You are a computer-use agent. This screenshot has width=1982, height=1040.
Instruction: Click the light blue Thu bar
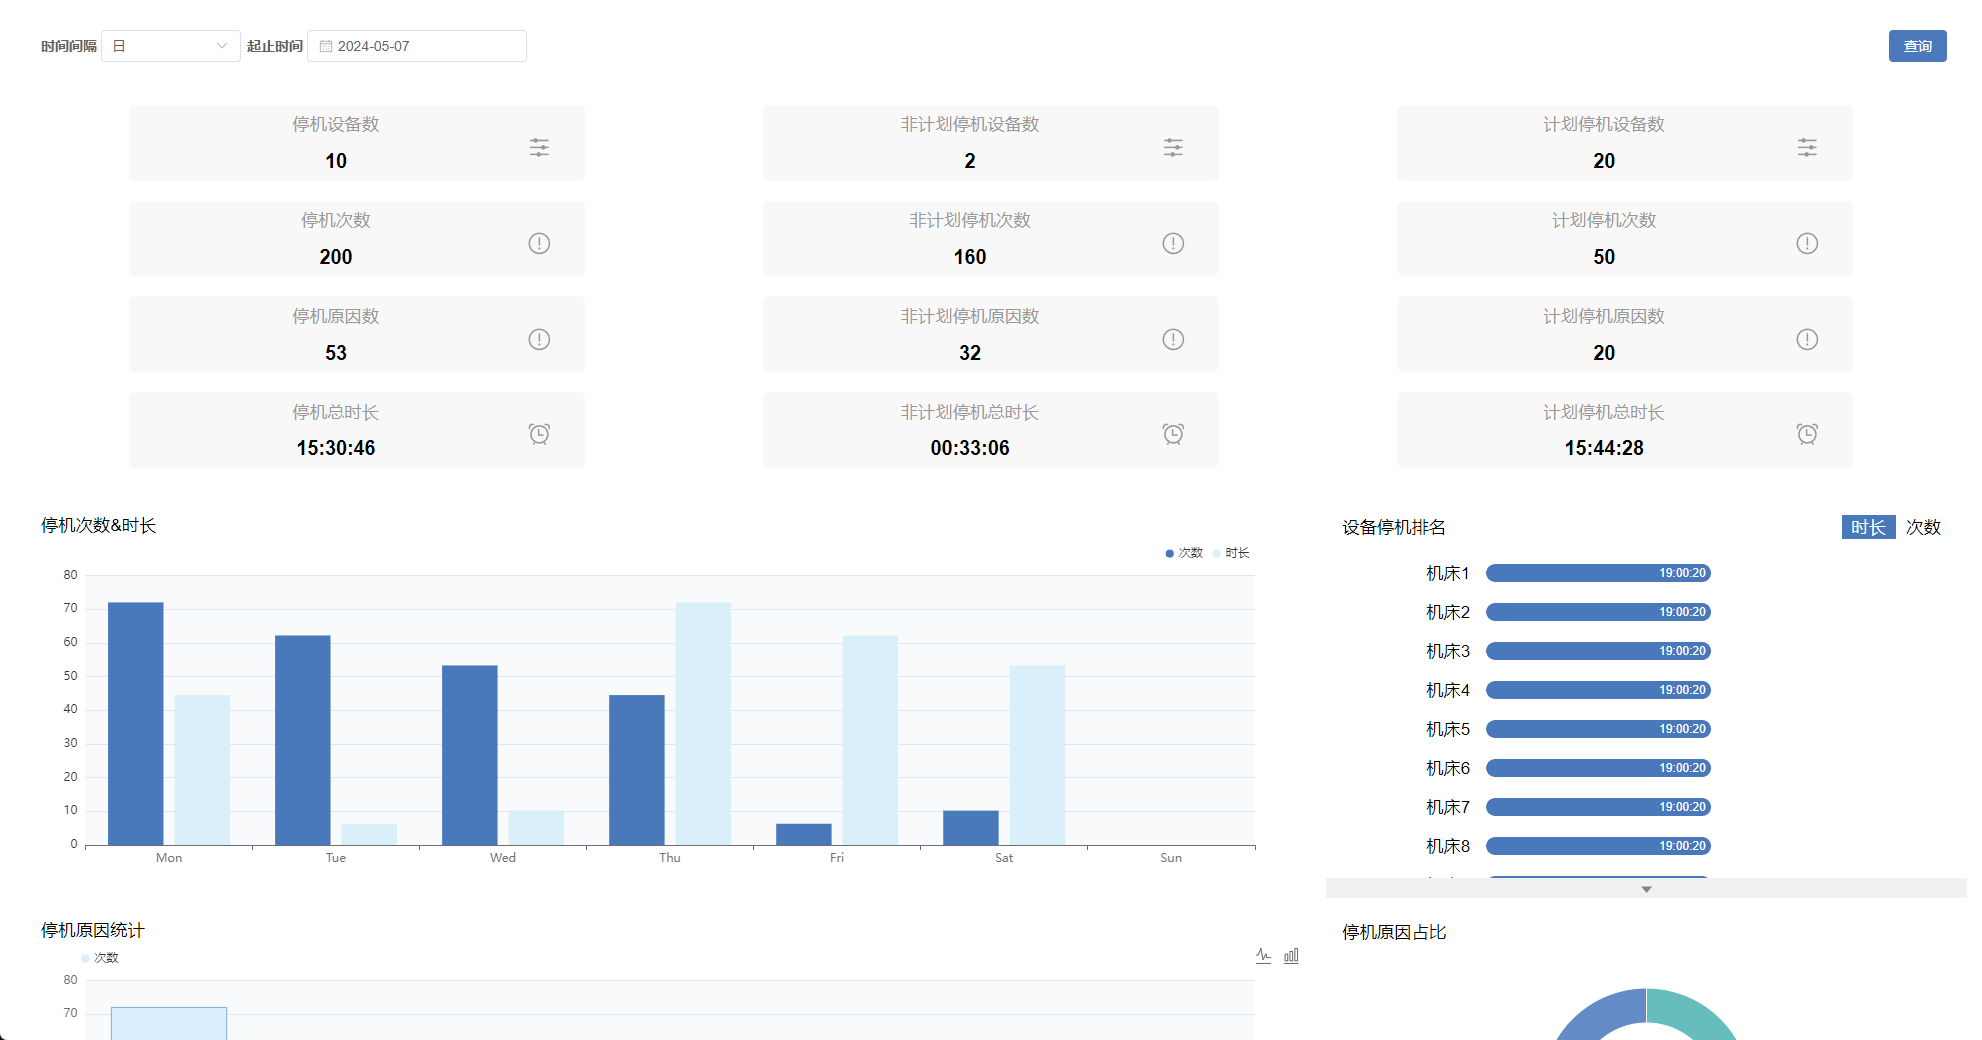703,724
